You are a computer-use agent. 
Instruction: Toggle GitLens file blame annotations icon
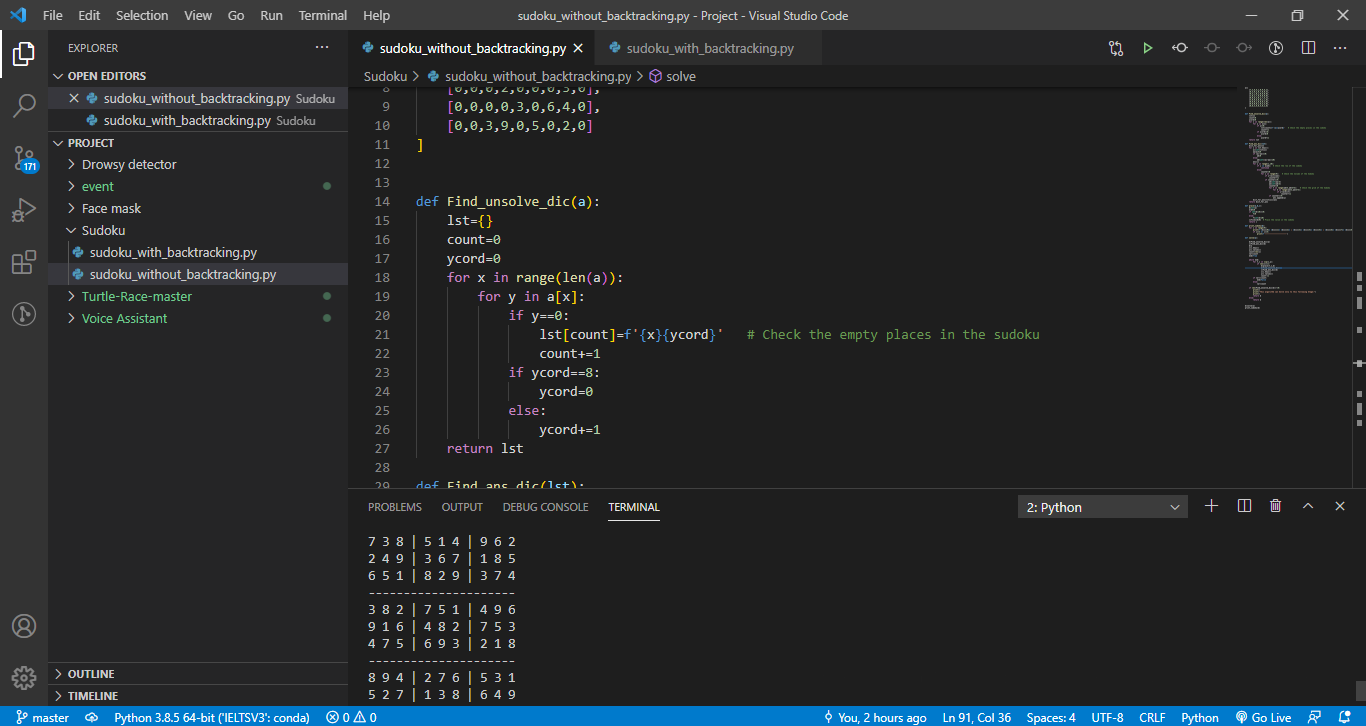1276,48
